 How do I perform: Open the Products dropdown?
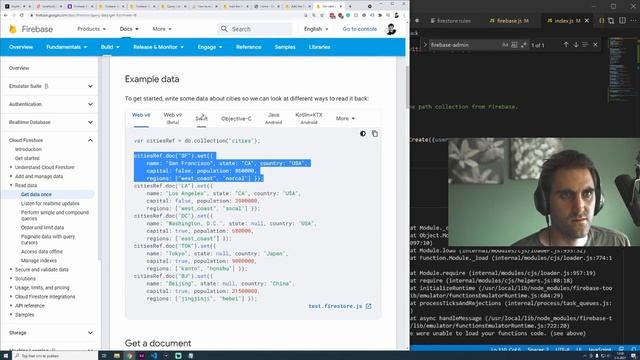[x=91, y=29]
